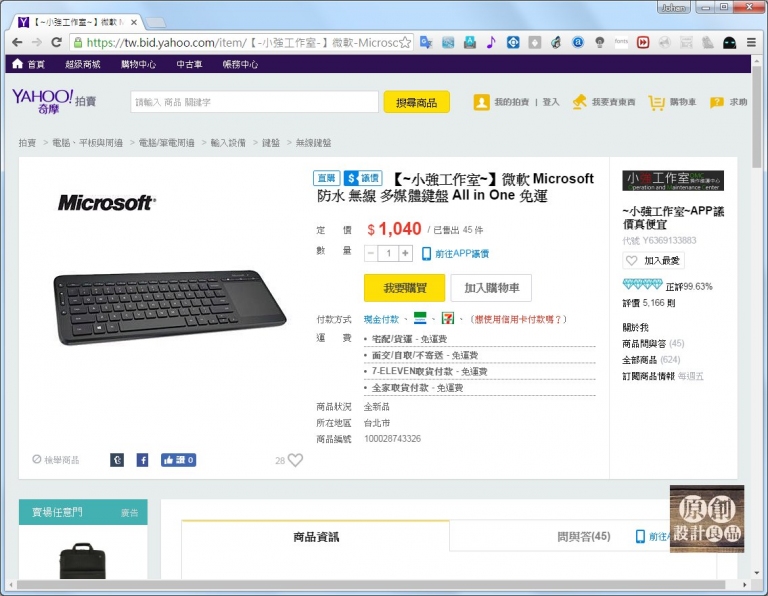Click the keyboard product image
This screenshot has height=596, width=768.
pyautogui.click(x=169, y=307)
